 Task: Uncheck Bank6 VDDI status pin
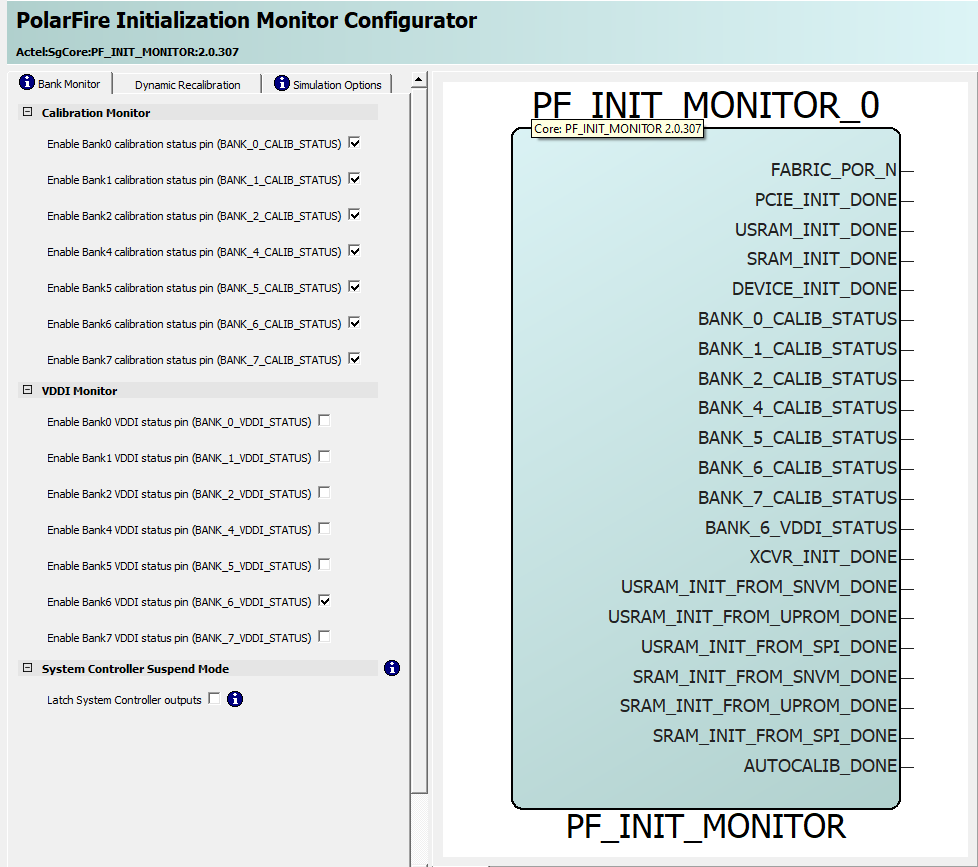click(324, 601)
